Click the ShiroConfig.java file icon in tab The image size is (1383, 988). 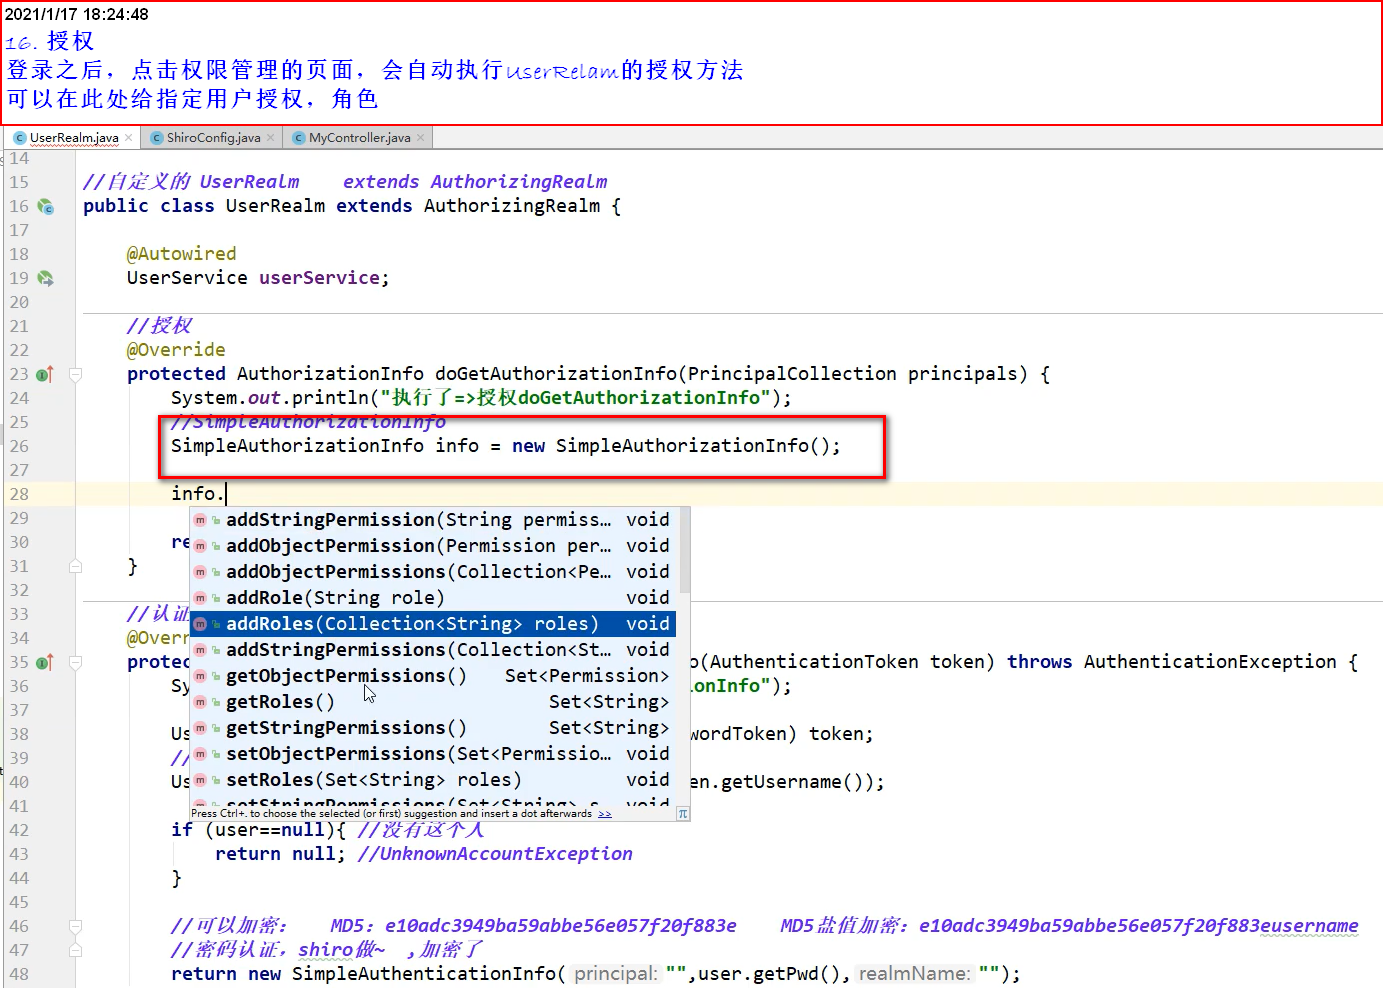(157, 138)
